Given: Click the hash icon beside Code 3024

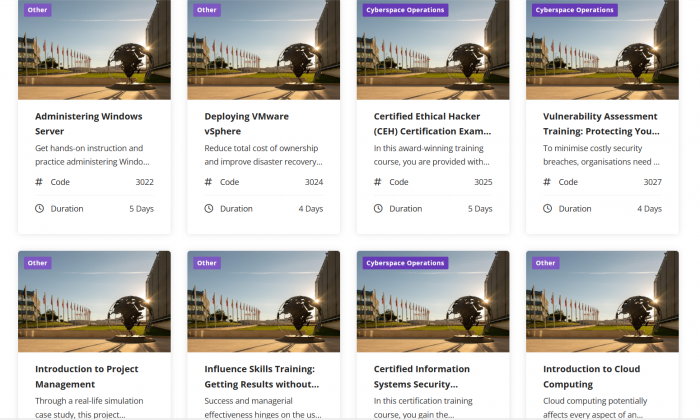Looking at the screenshot, I should tap(208, 182).
